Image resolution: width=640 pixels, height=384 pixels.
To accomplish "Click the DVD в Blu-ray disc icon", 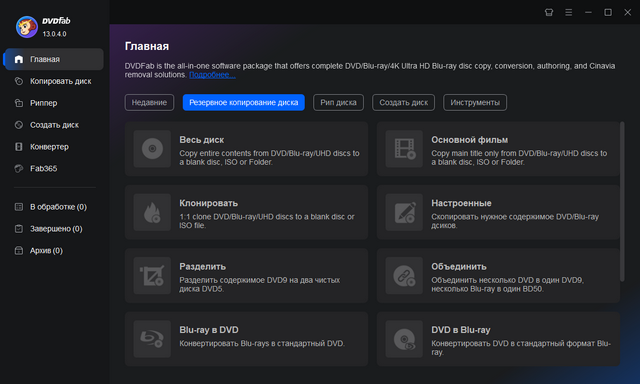I will pyautogui.click(x=404, y=339).
